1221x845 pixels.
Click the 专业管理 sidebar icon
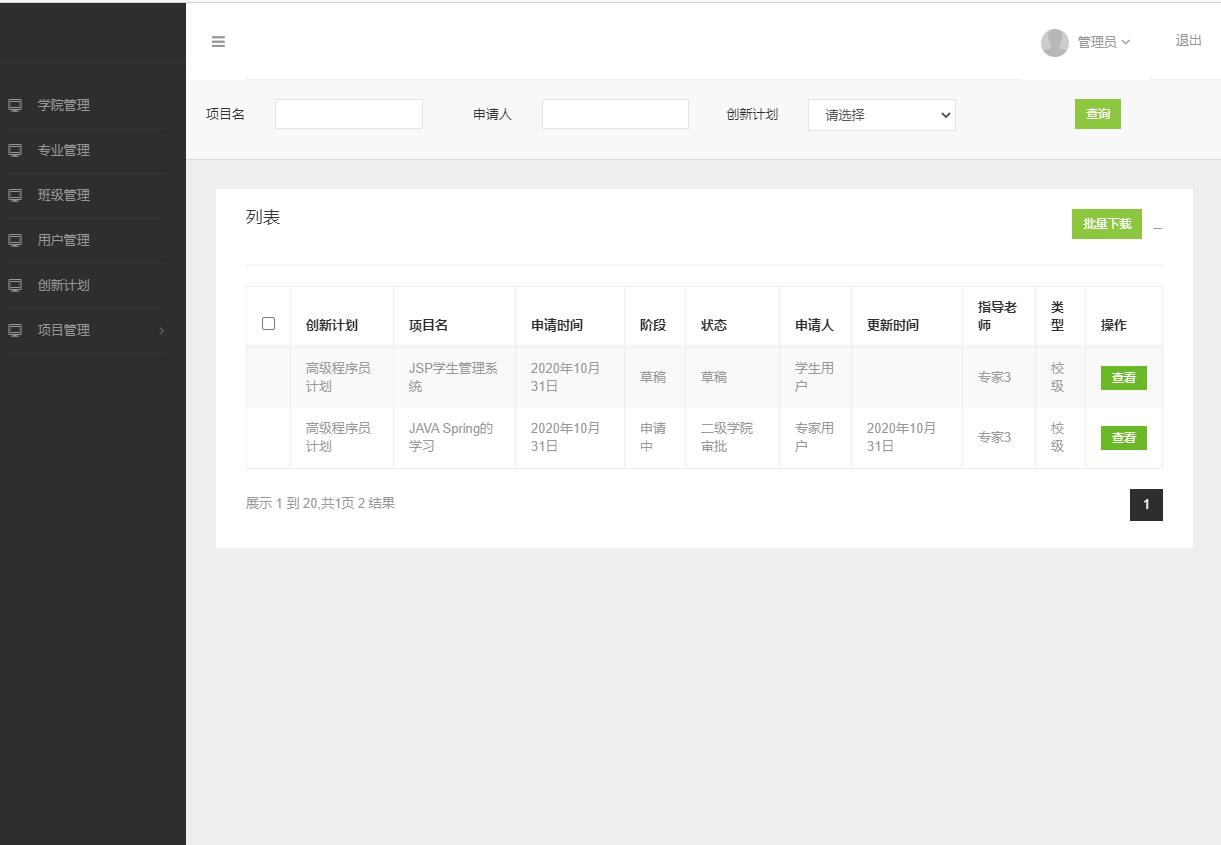[x=14, y=150]
